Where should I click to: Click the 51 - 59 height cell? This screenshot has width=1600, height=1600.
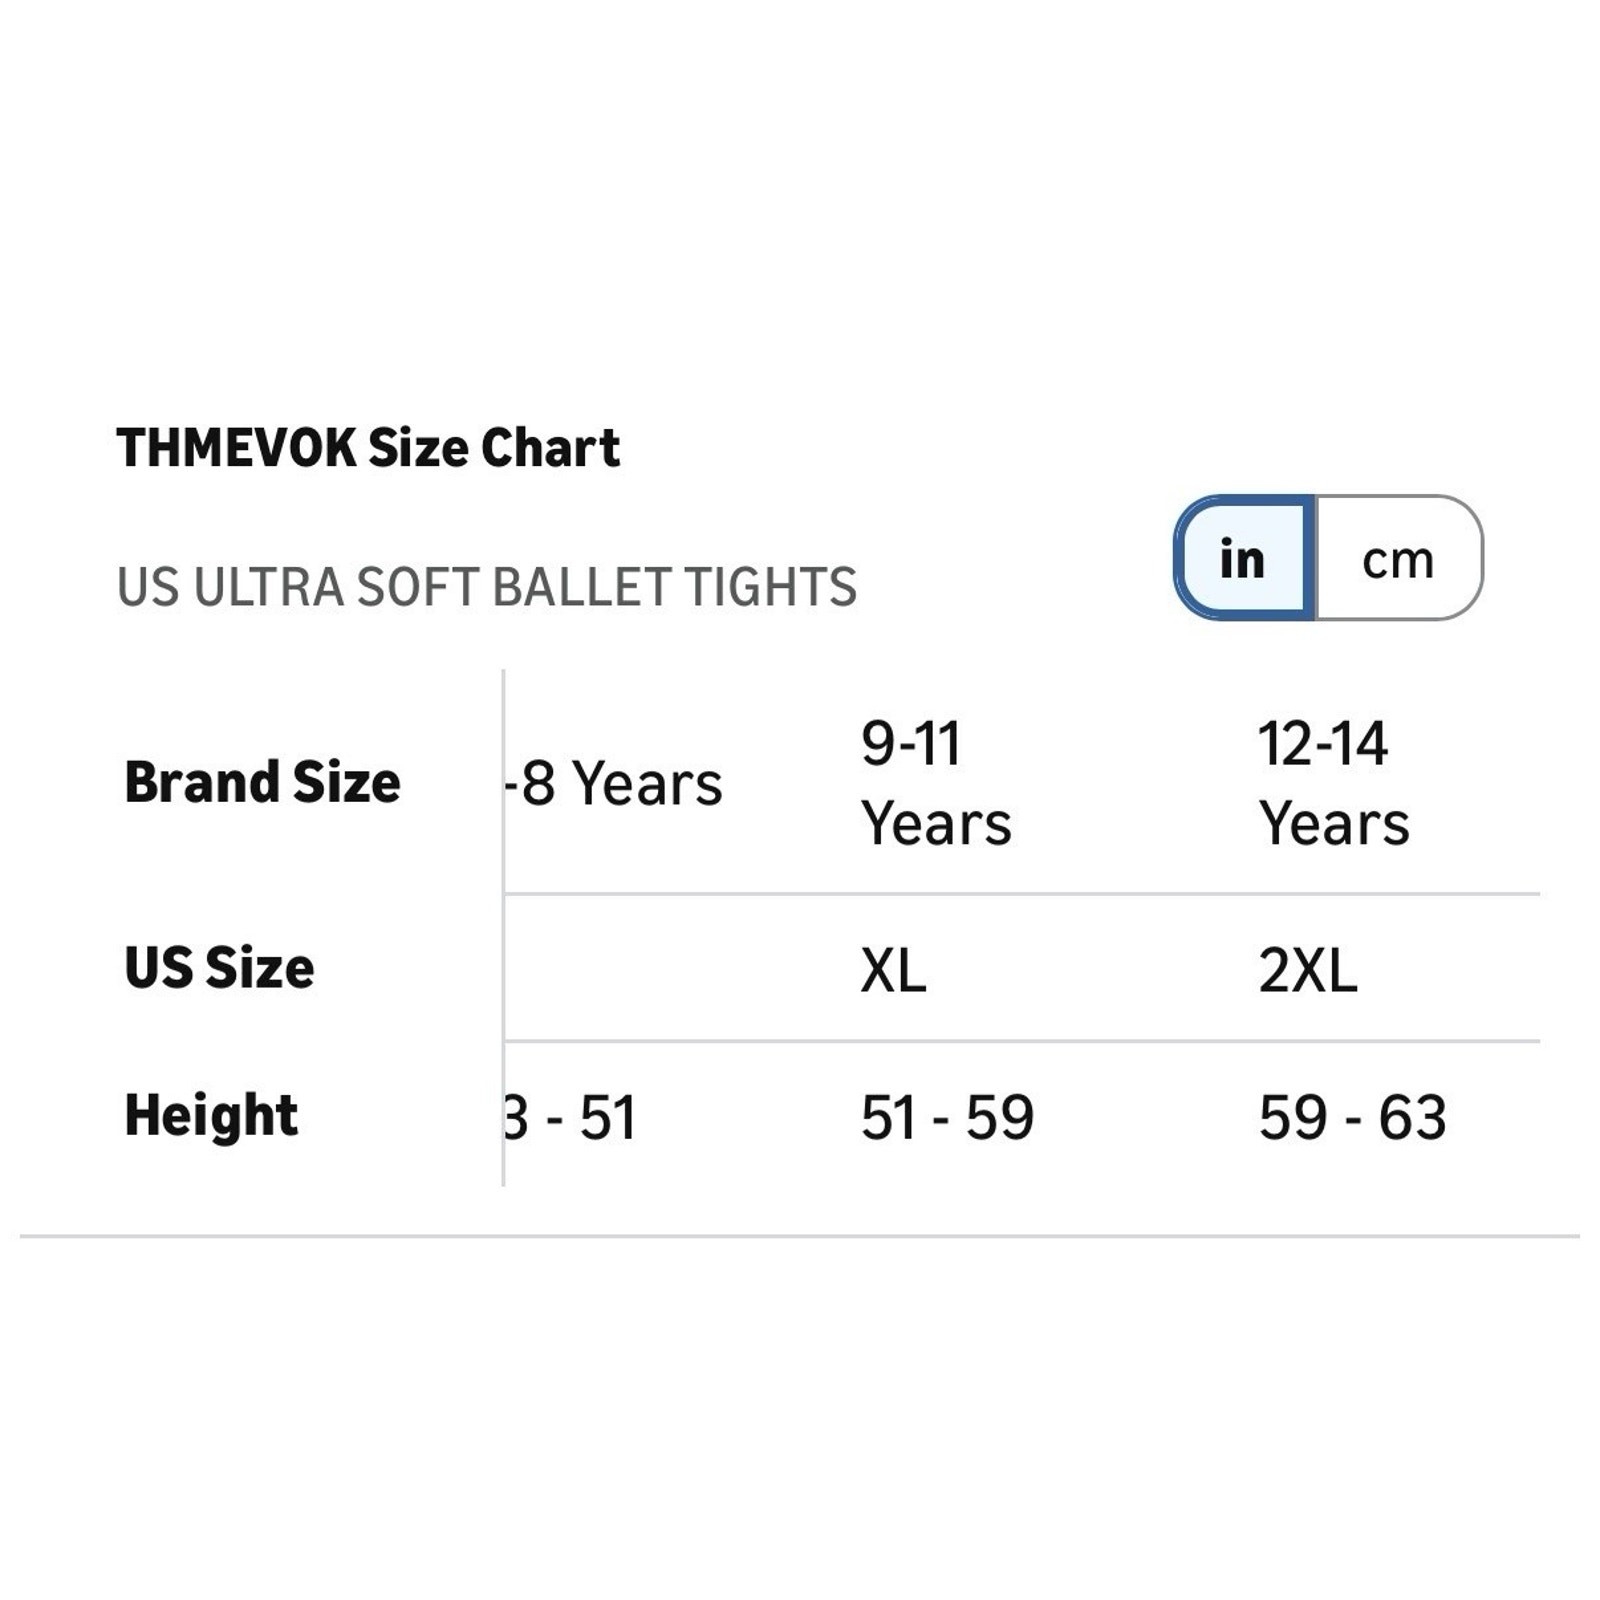coord(947,1117)
